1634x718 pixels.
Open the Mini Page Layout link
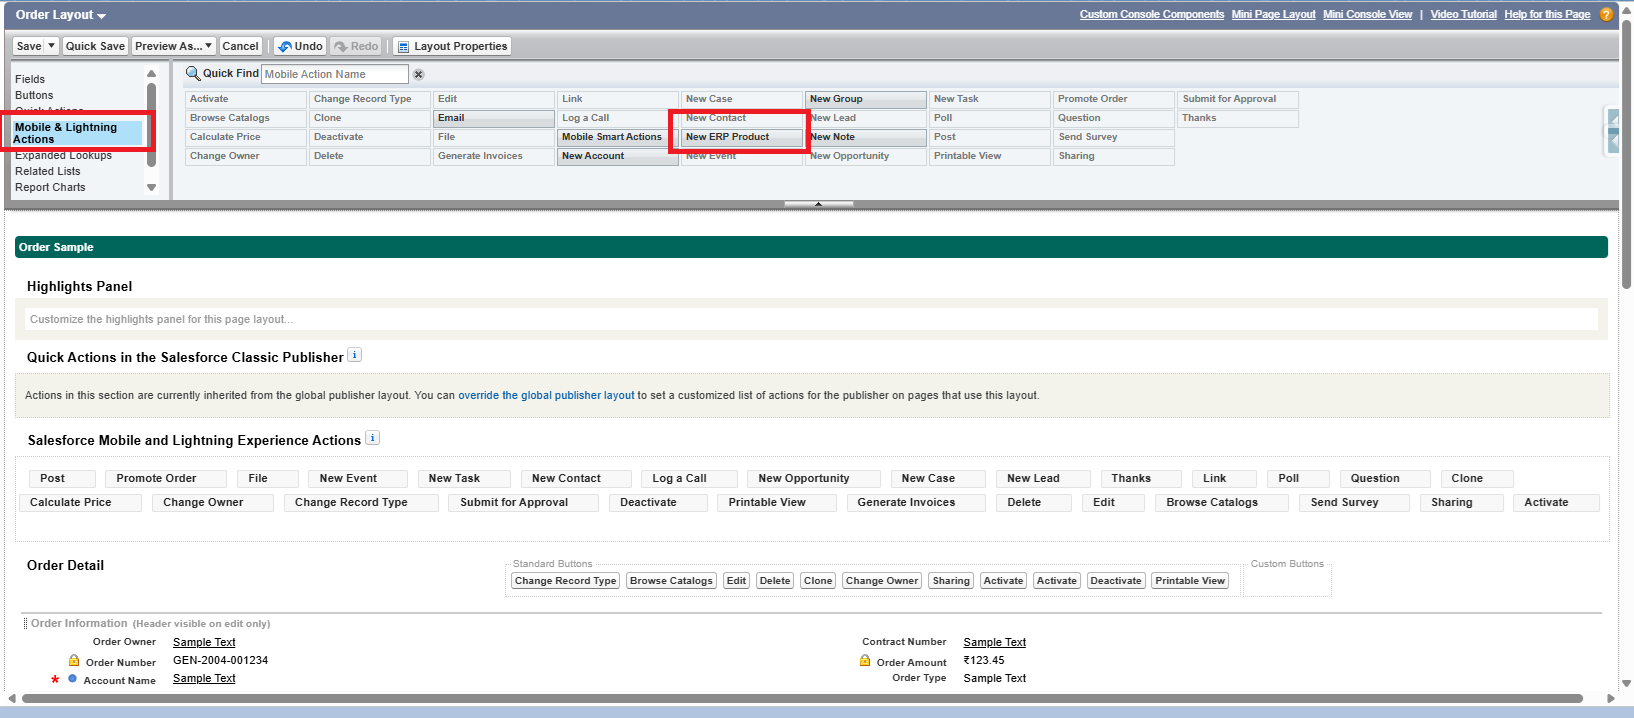[1273, 14]
